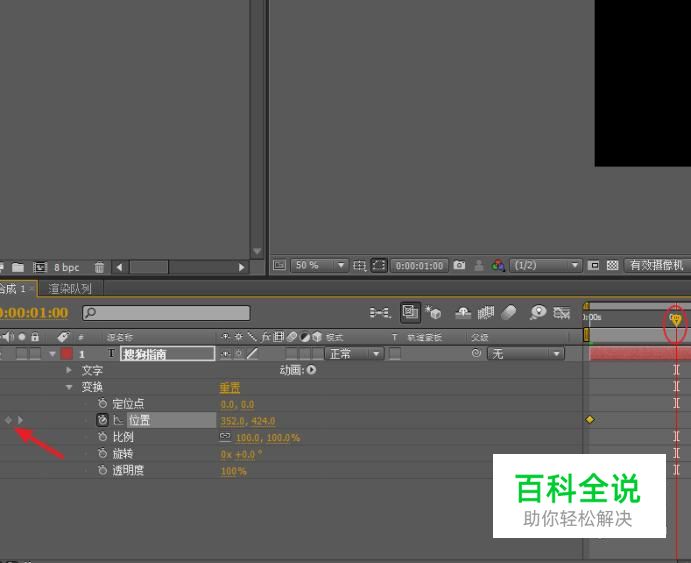Screen dimensions: 691x563
Task: Toggle mask and shape path visibility
Action: tap(379, 265)
